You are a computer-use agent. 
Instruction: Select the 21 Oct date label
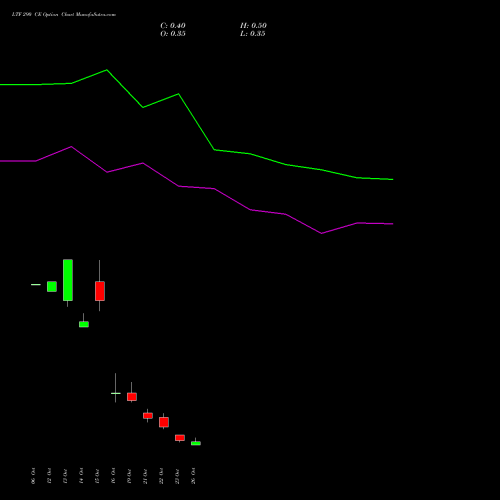[x=145, y=476]
